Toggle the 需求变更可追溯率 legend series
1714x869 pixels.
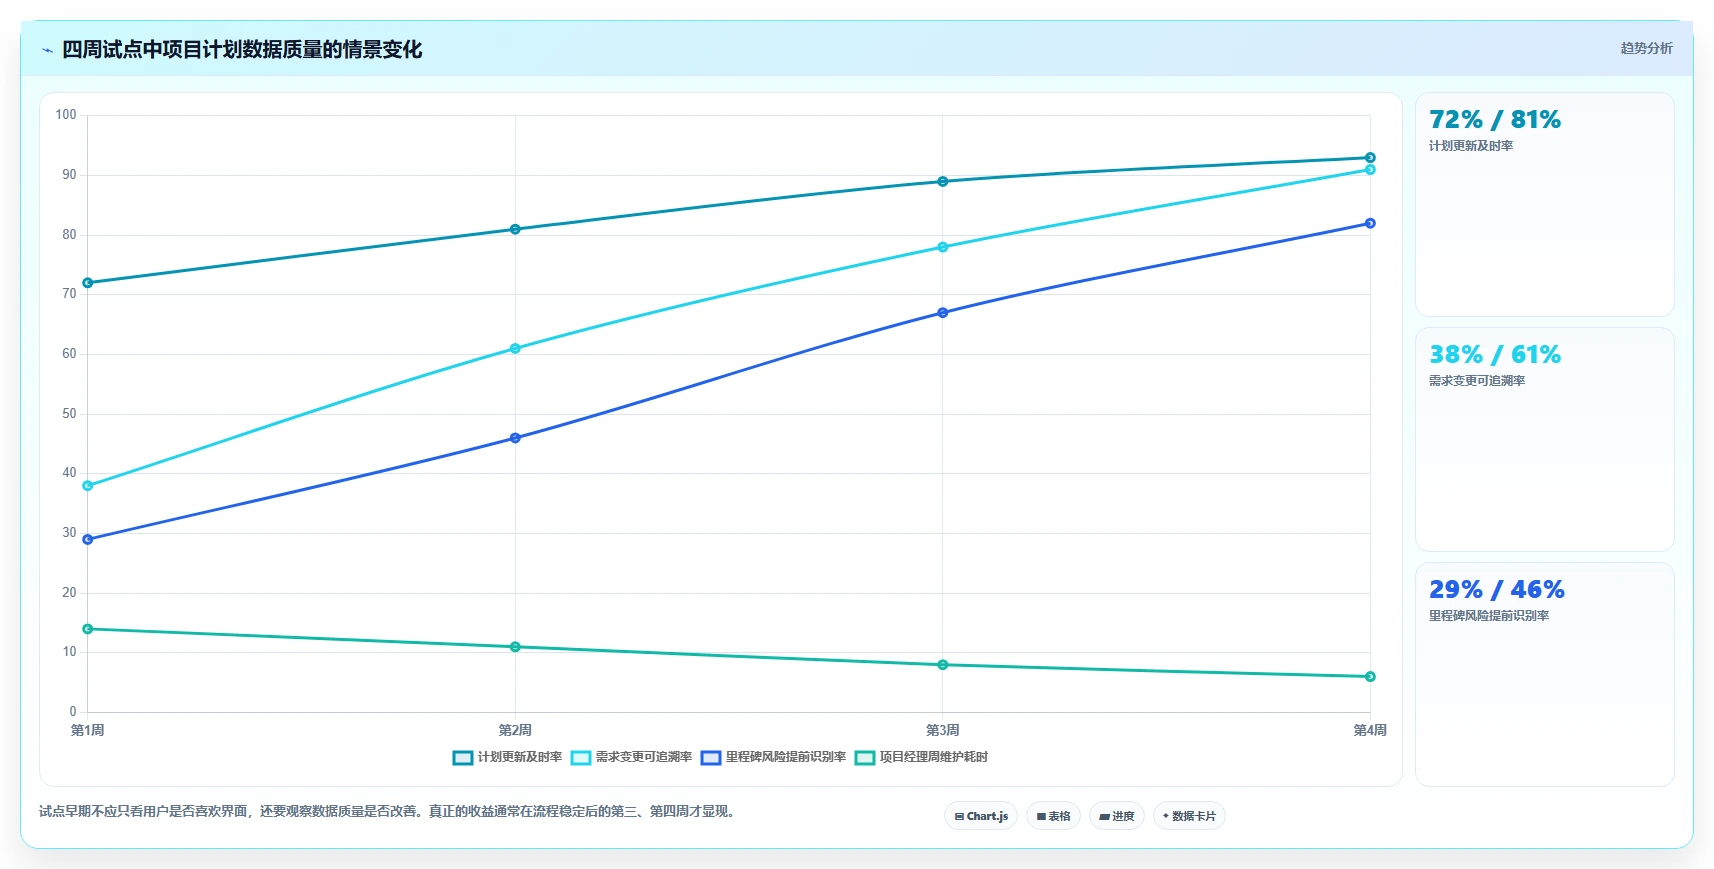631,757
